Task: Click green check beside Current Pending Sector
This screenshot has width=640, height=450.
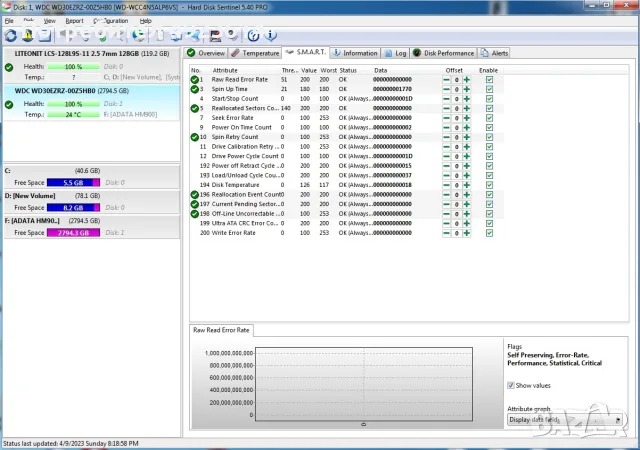Action: 195,204
